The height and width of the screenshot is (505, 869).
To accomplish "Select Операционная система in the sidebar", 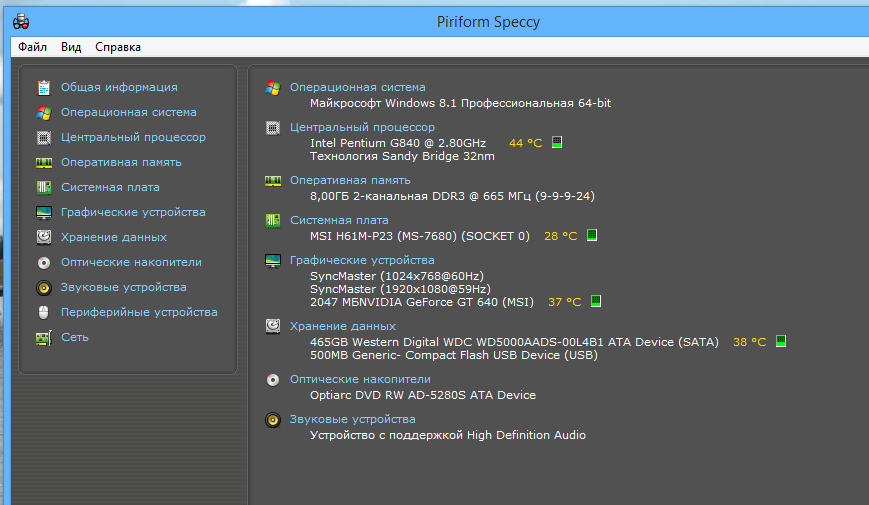I will point(129,112).
